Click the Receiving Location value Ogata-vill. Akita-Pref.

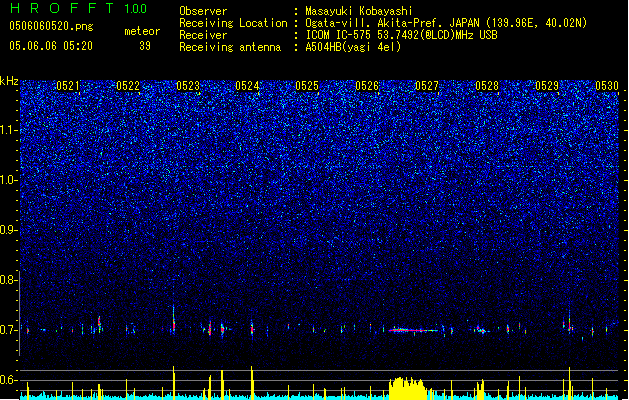(x=375, y=23)
